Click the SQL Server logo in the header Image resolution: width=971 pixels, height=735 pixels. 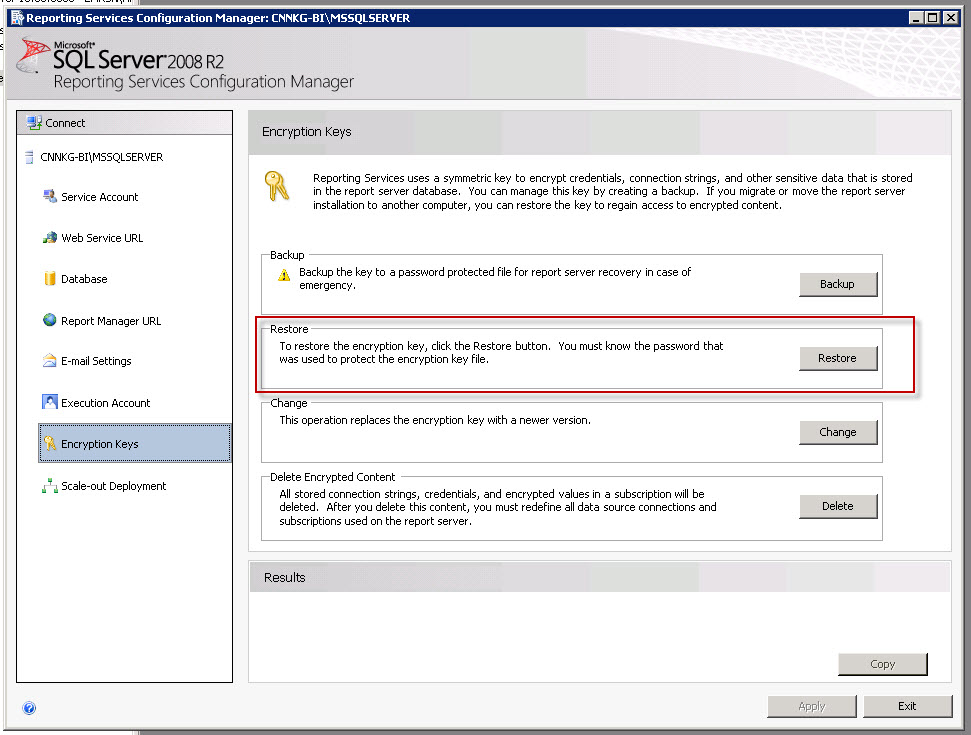[x=33, y=56]
